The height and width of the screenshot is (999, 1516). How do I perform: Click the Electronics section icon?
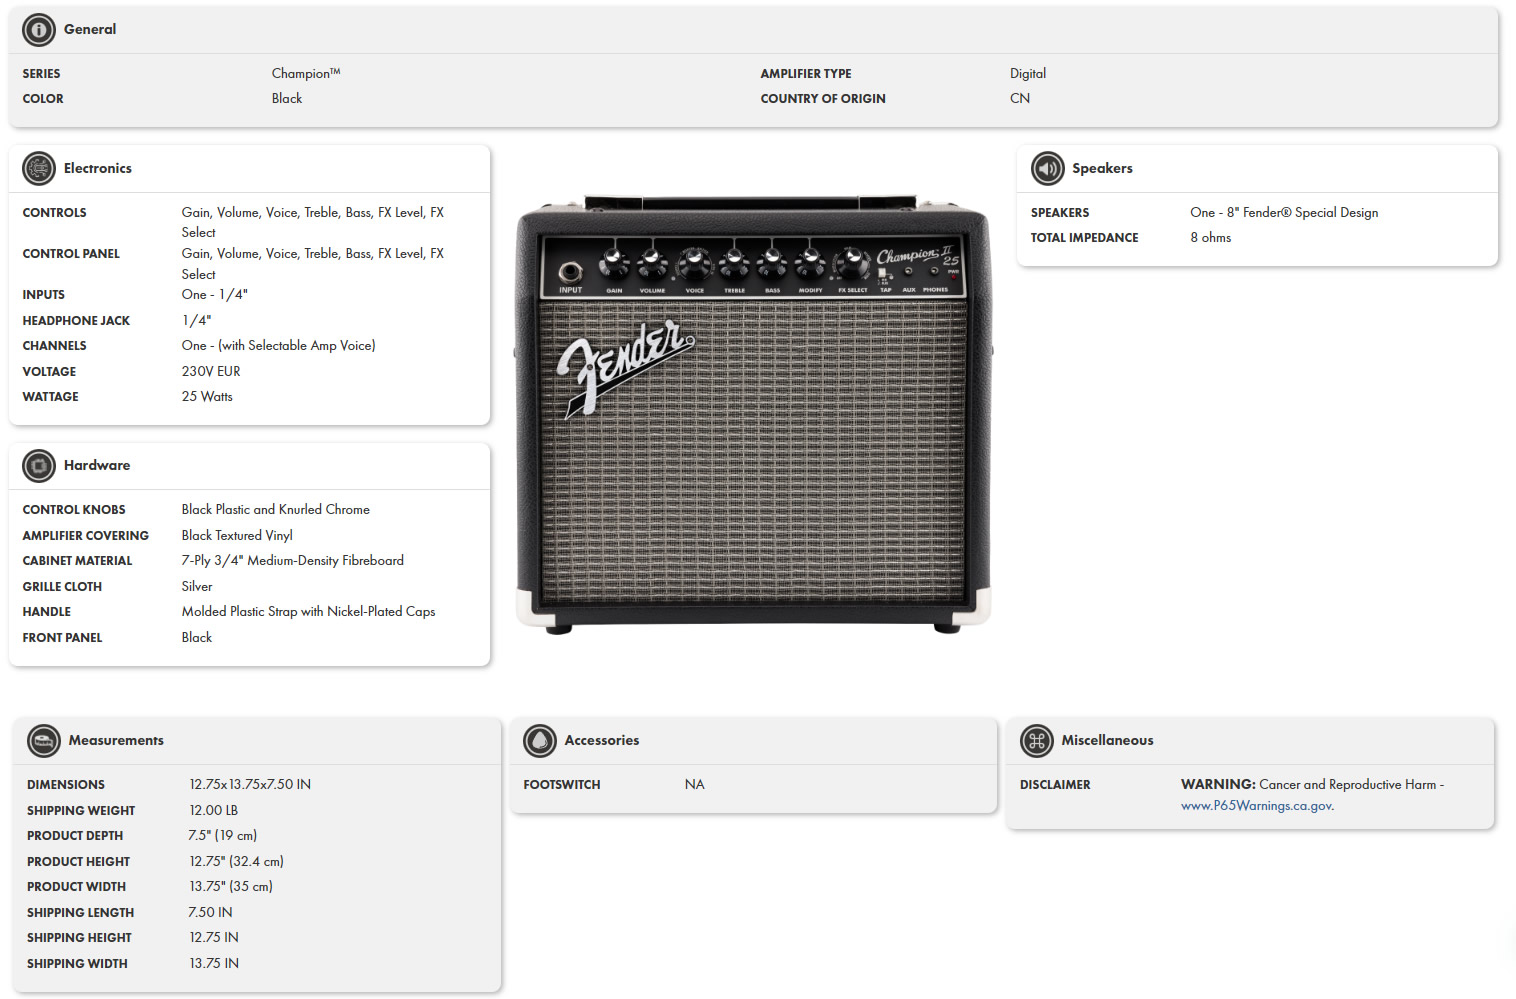[x=39, y=169]
